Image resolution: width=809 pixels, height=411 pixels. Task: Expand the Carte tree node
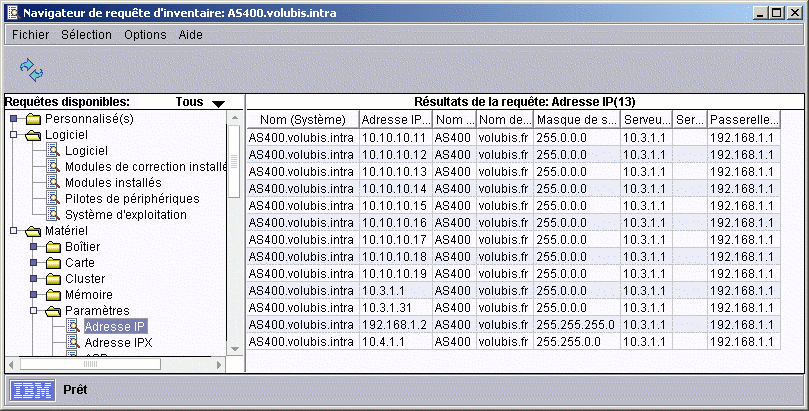click(x=34, y=263)
